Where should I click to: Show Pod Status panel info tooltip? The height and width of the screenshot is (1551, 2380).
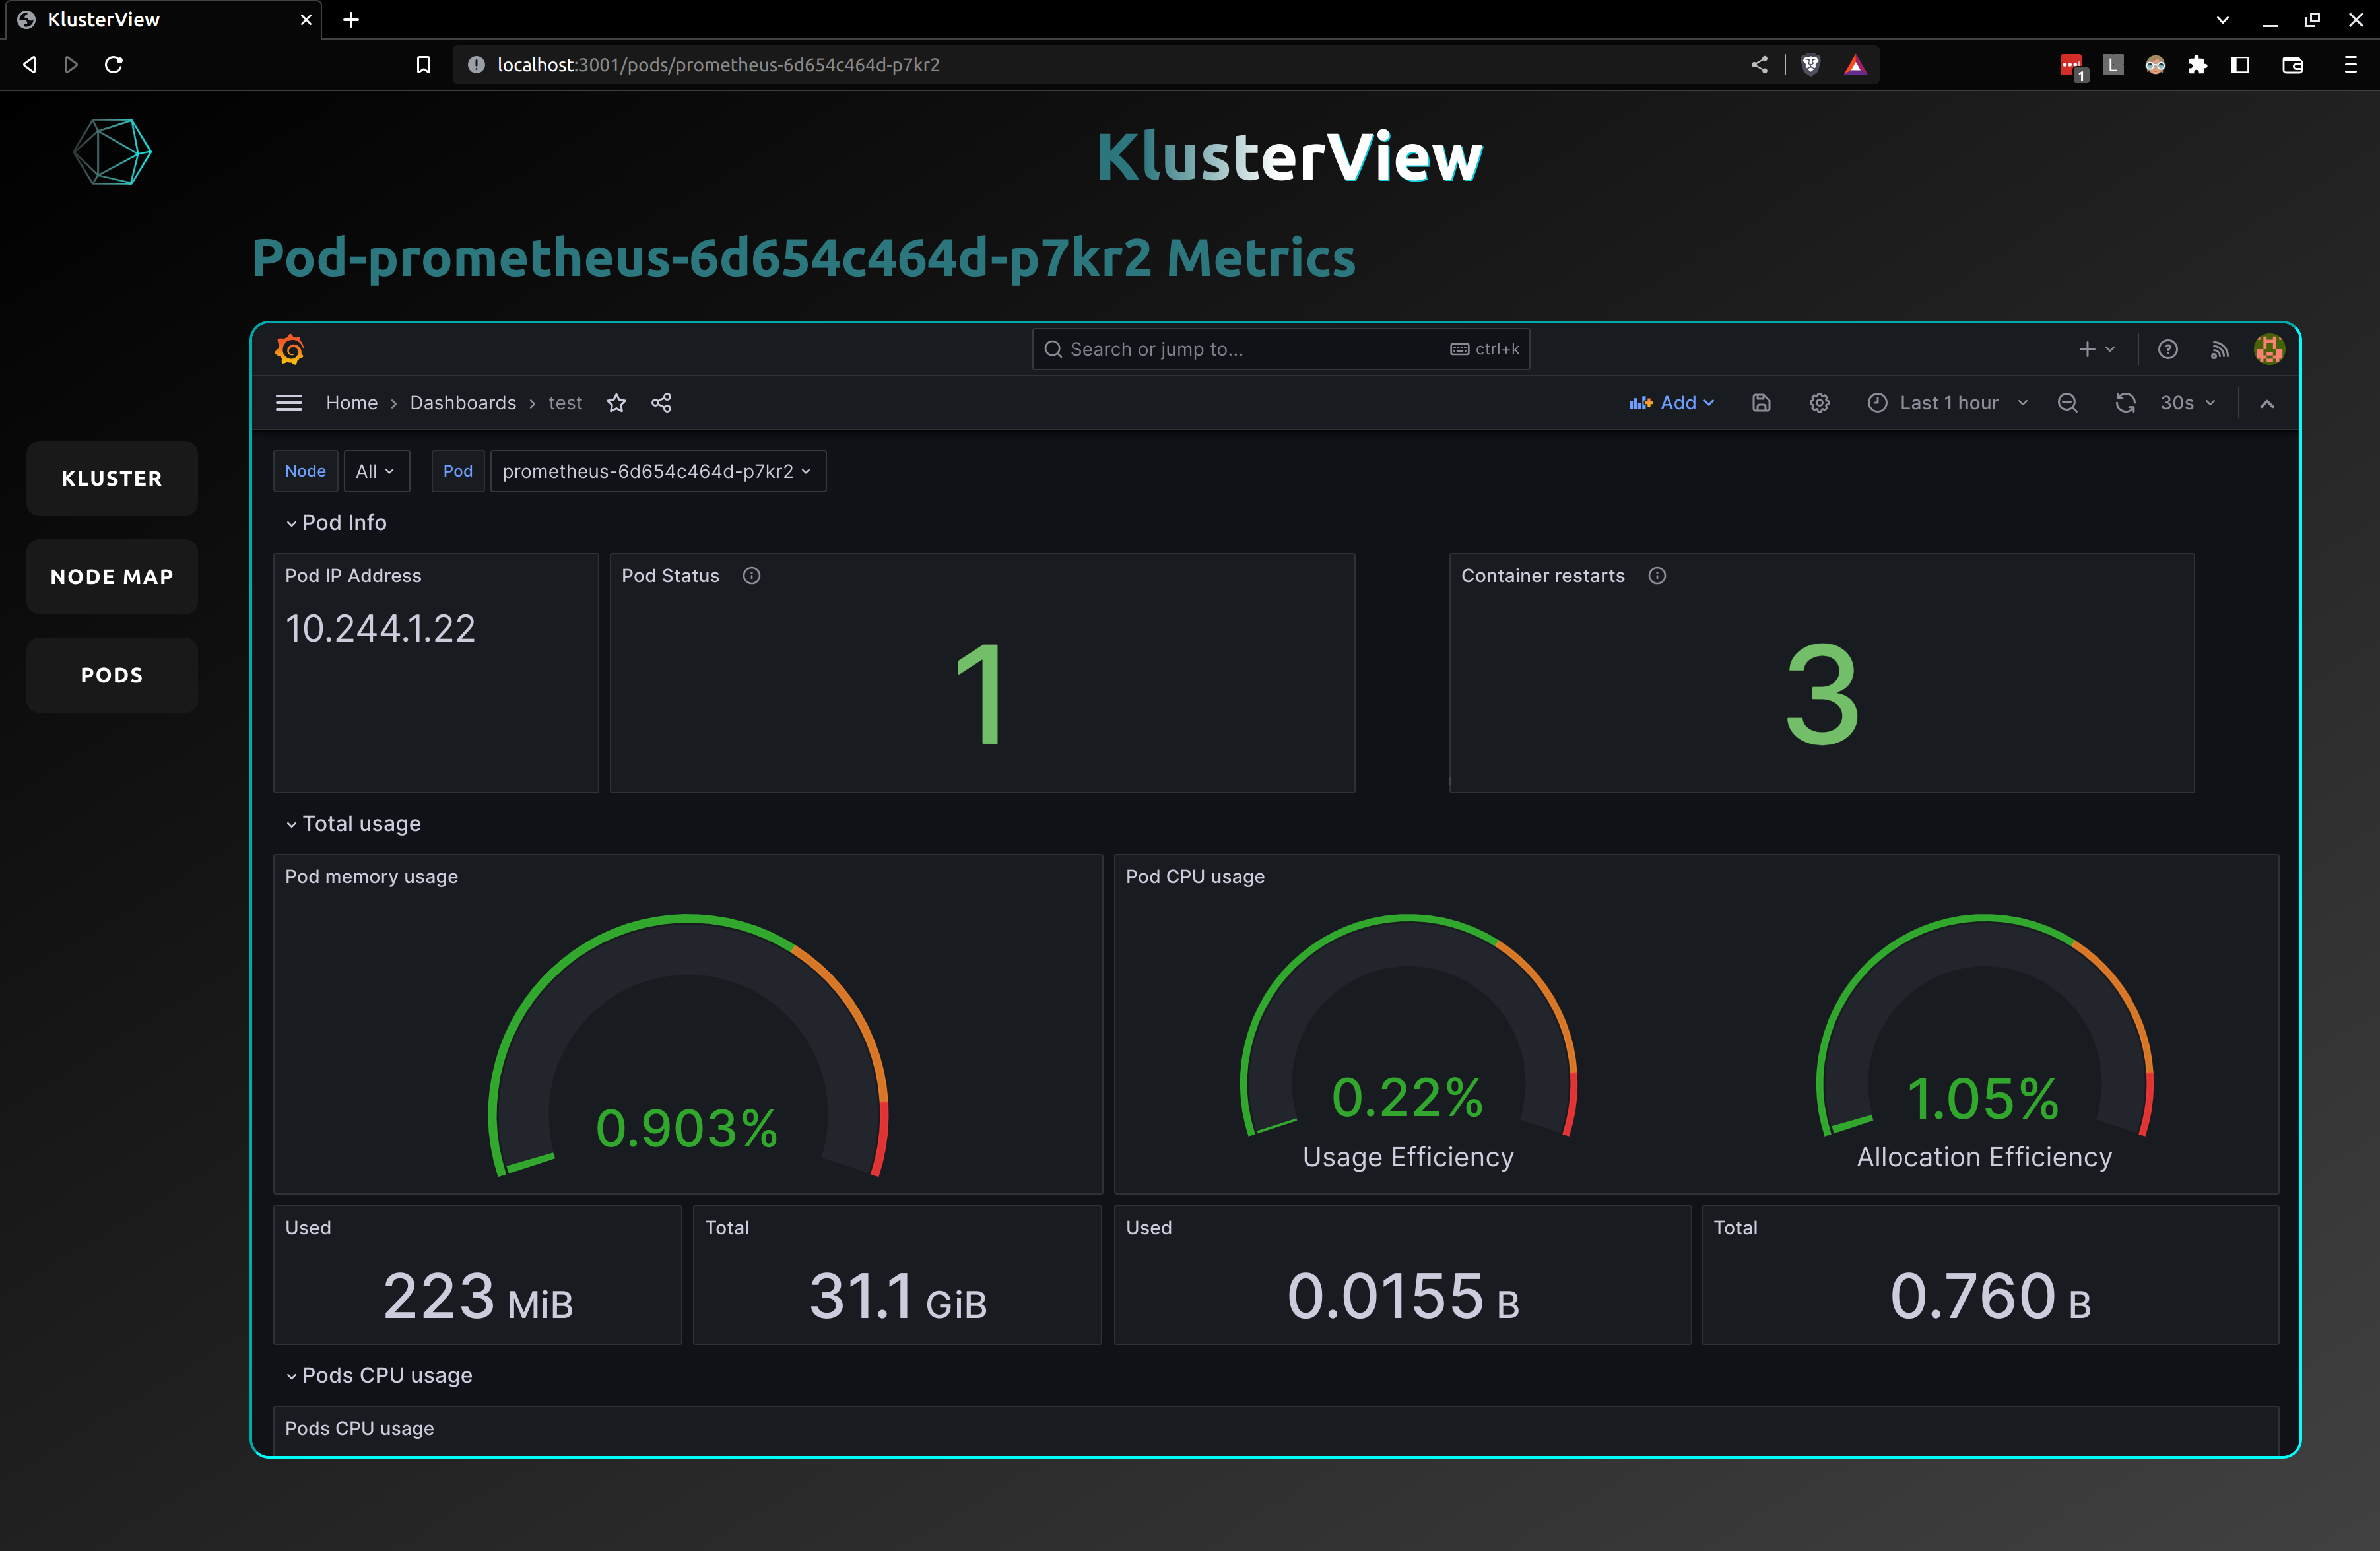tap(752, 576)
